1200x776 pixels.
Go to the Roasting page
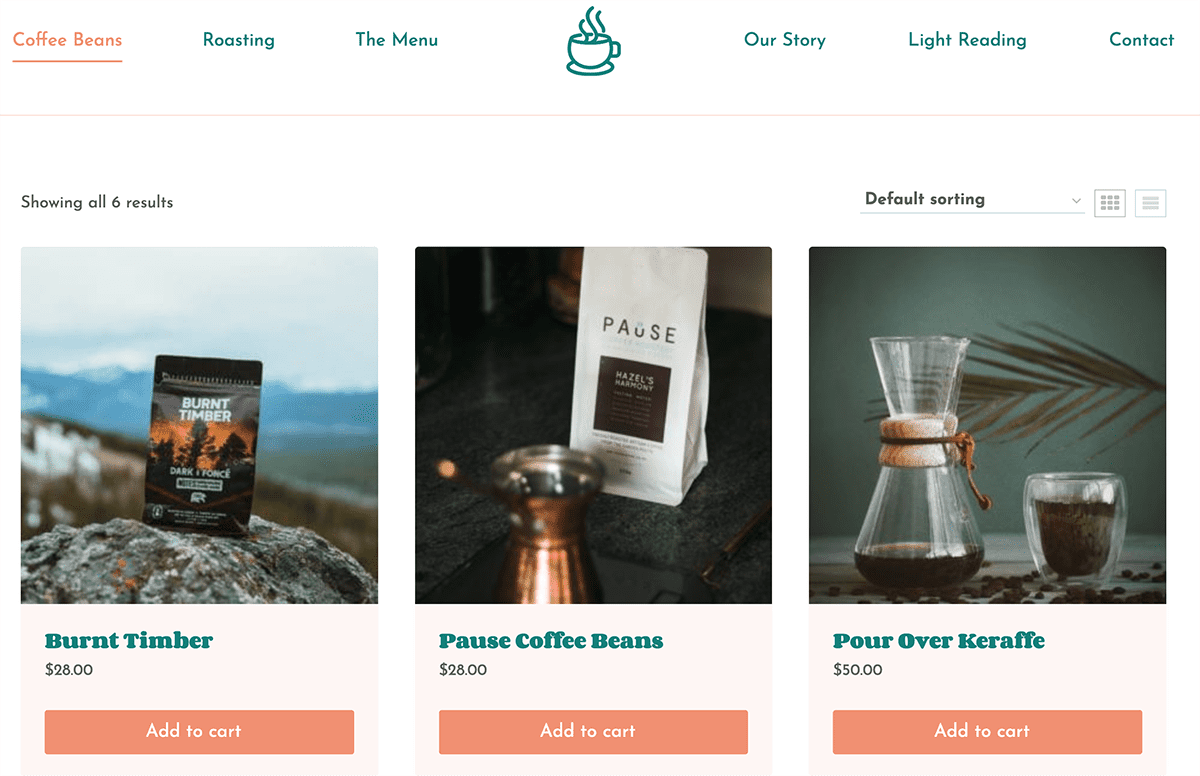click(238, 40)
